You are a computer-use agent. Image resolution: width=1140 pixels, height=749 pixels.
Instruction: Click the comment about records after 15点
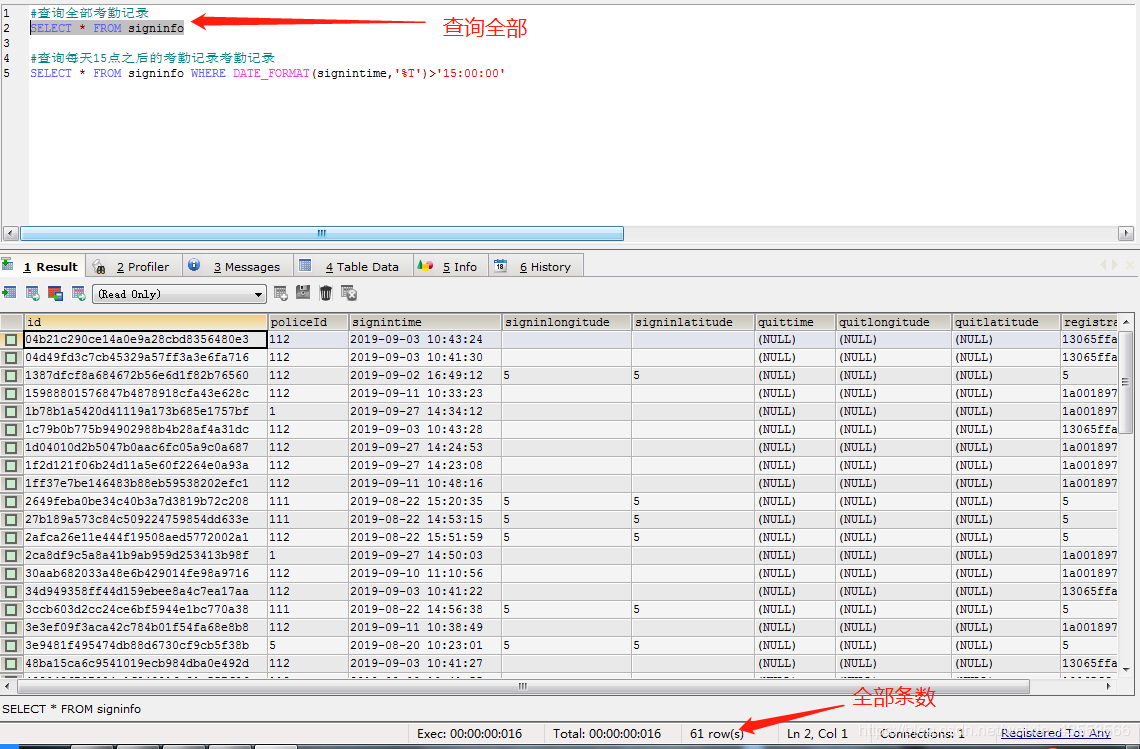pyautogui.click(x=152, y=58)
